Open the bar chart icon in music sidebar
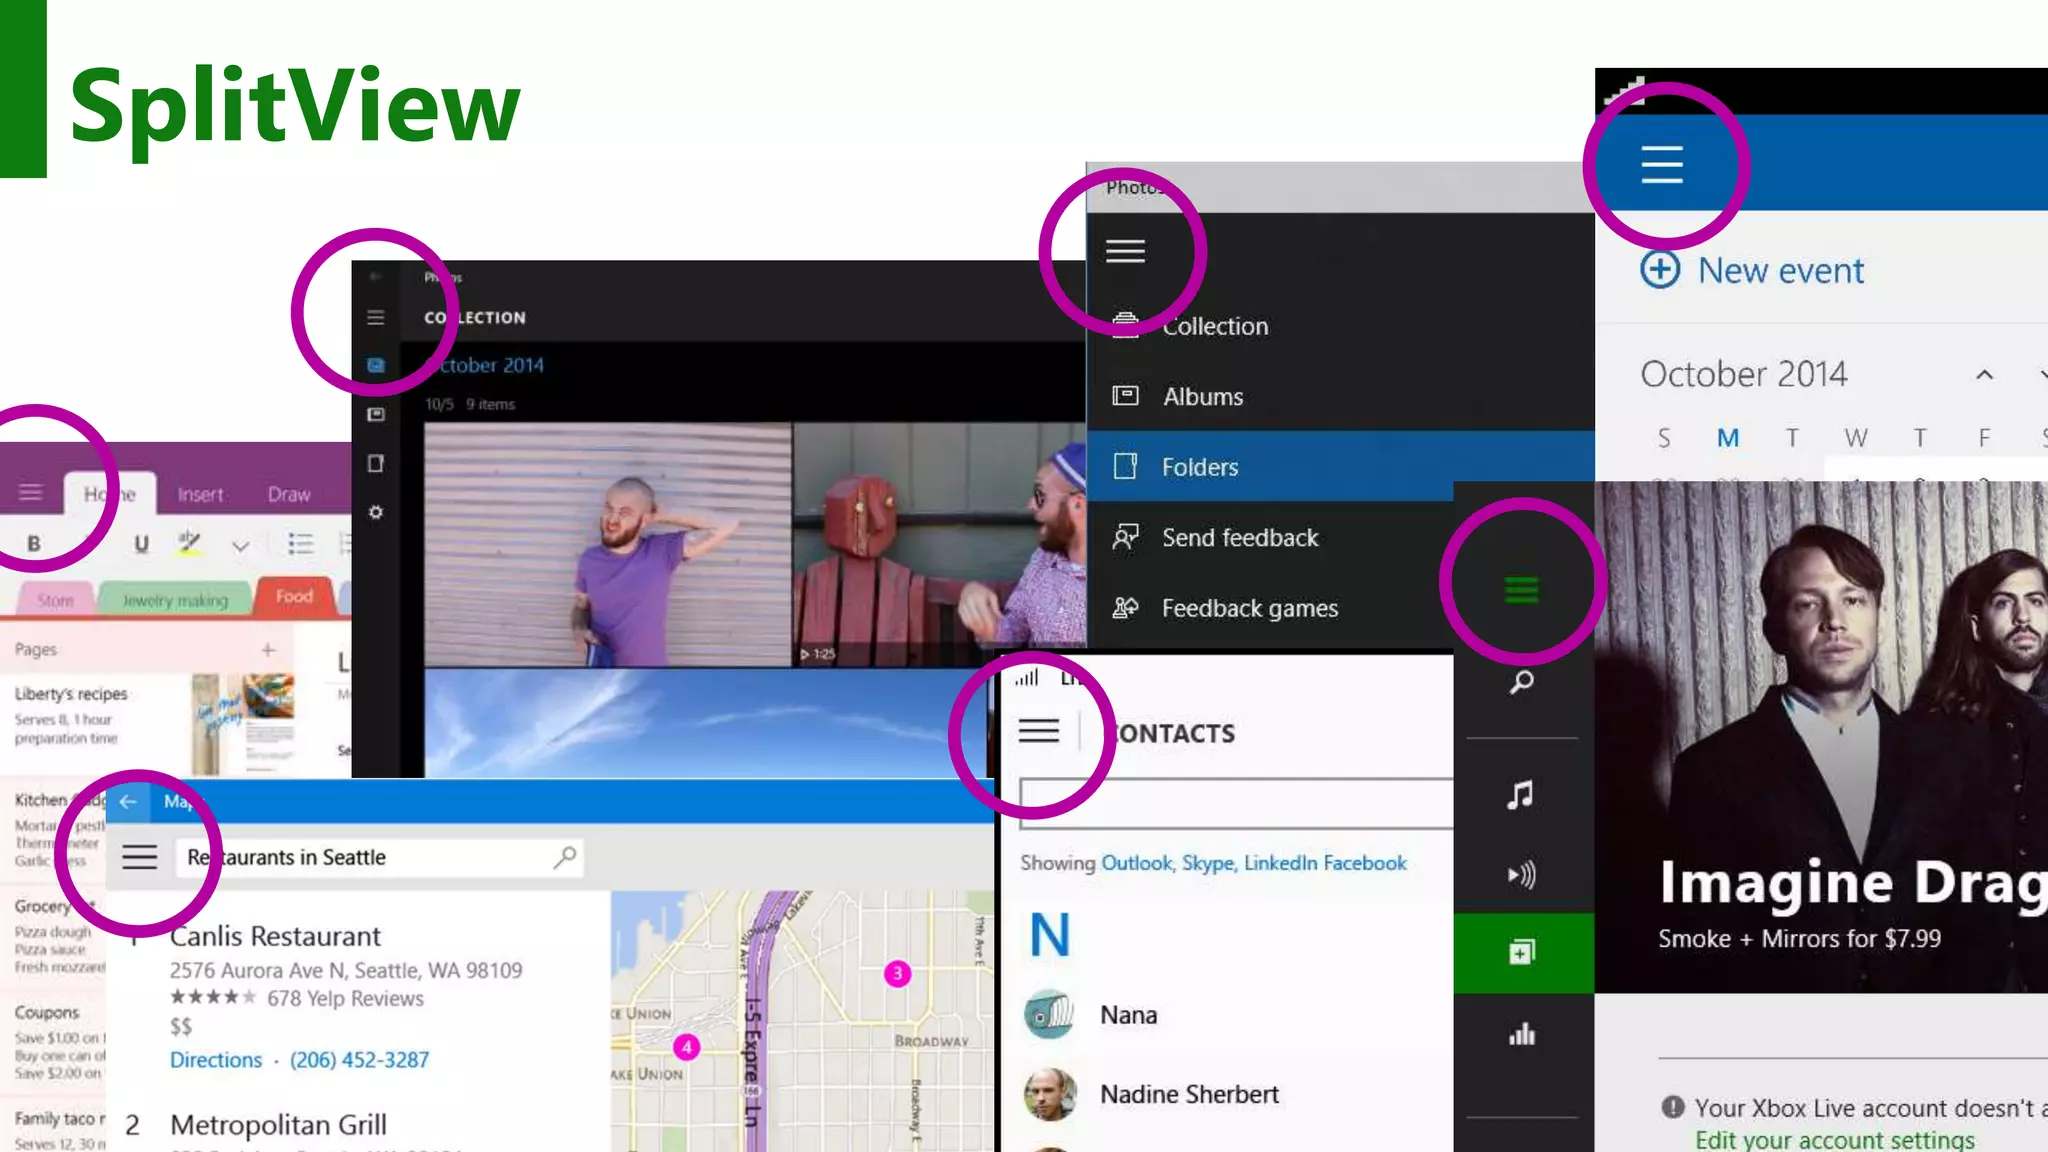Viewport: 2048px width, 1152px height. click(x=1521, y=1034)
